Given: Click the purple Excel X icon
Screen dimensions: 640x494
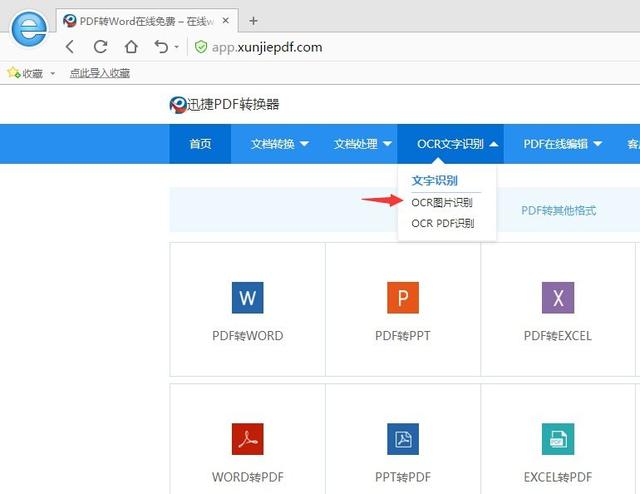Looking at the screenshot, I should pos(558,298).
